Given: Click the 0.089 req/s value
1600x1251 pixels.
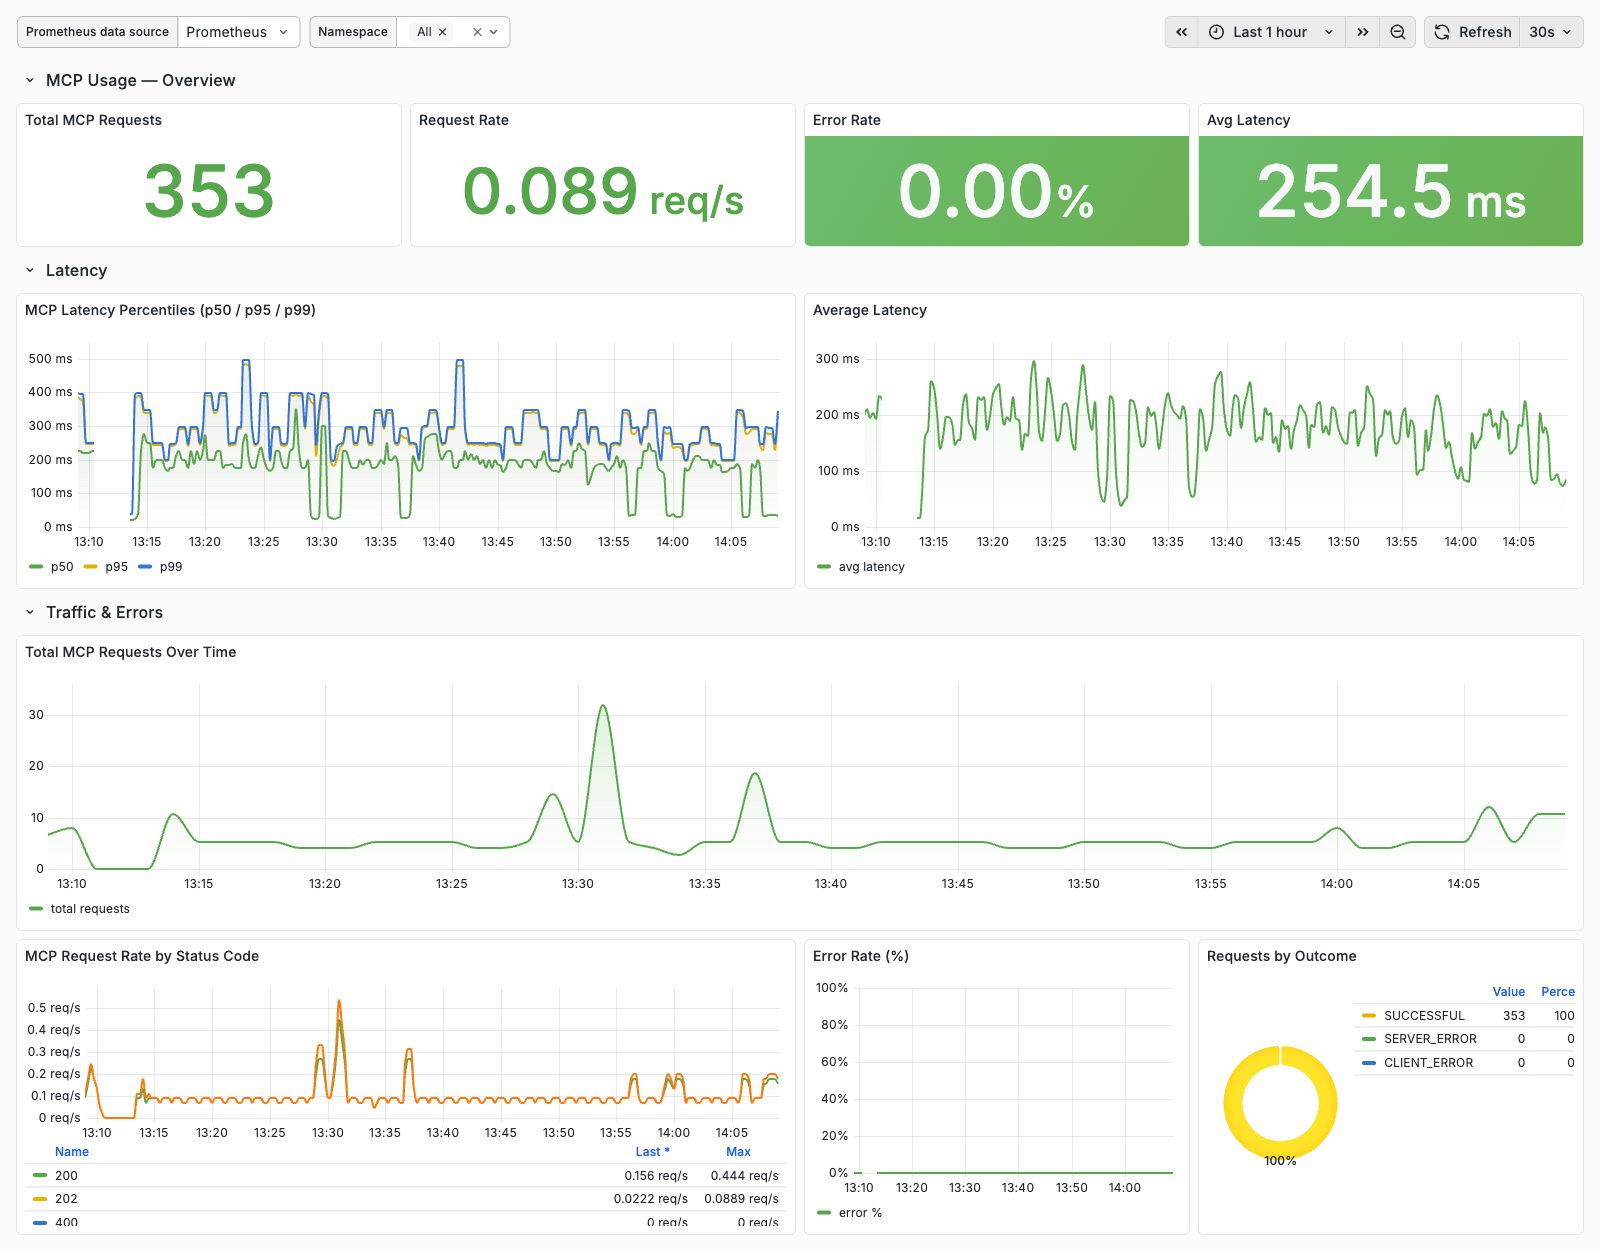Looking at the screenshot, I should point(603,191).
